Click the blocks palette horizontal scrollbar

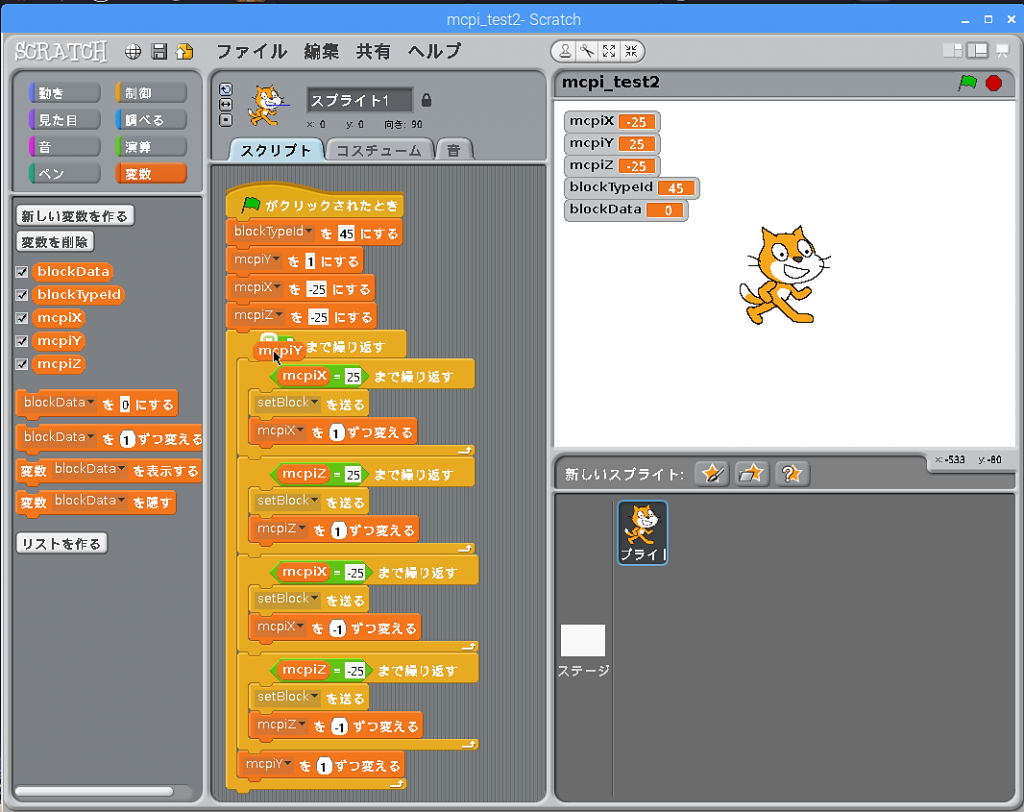point(94,792)
